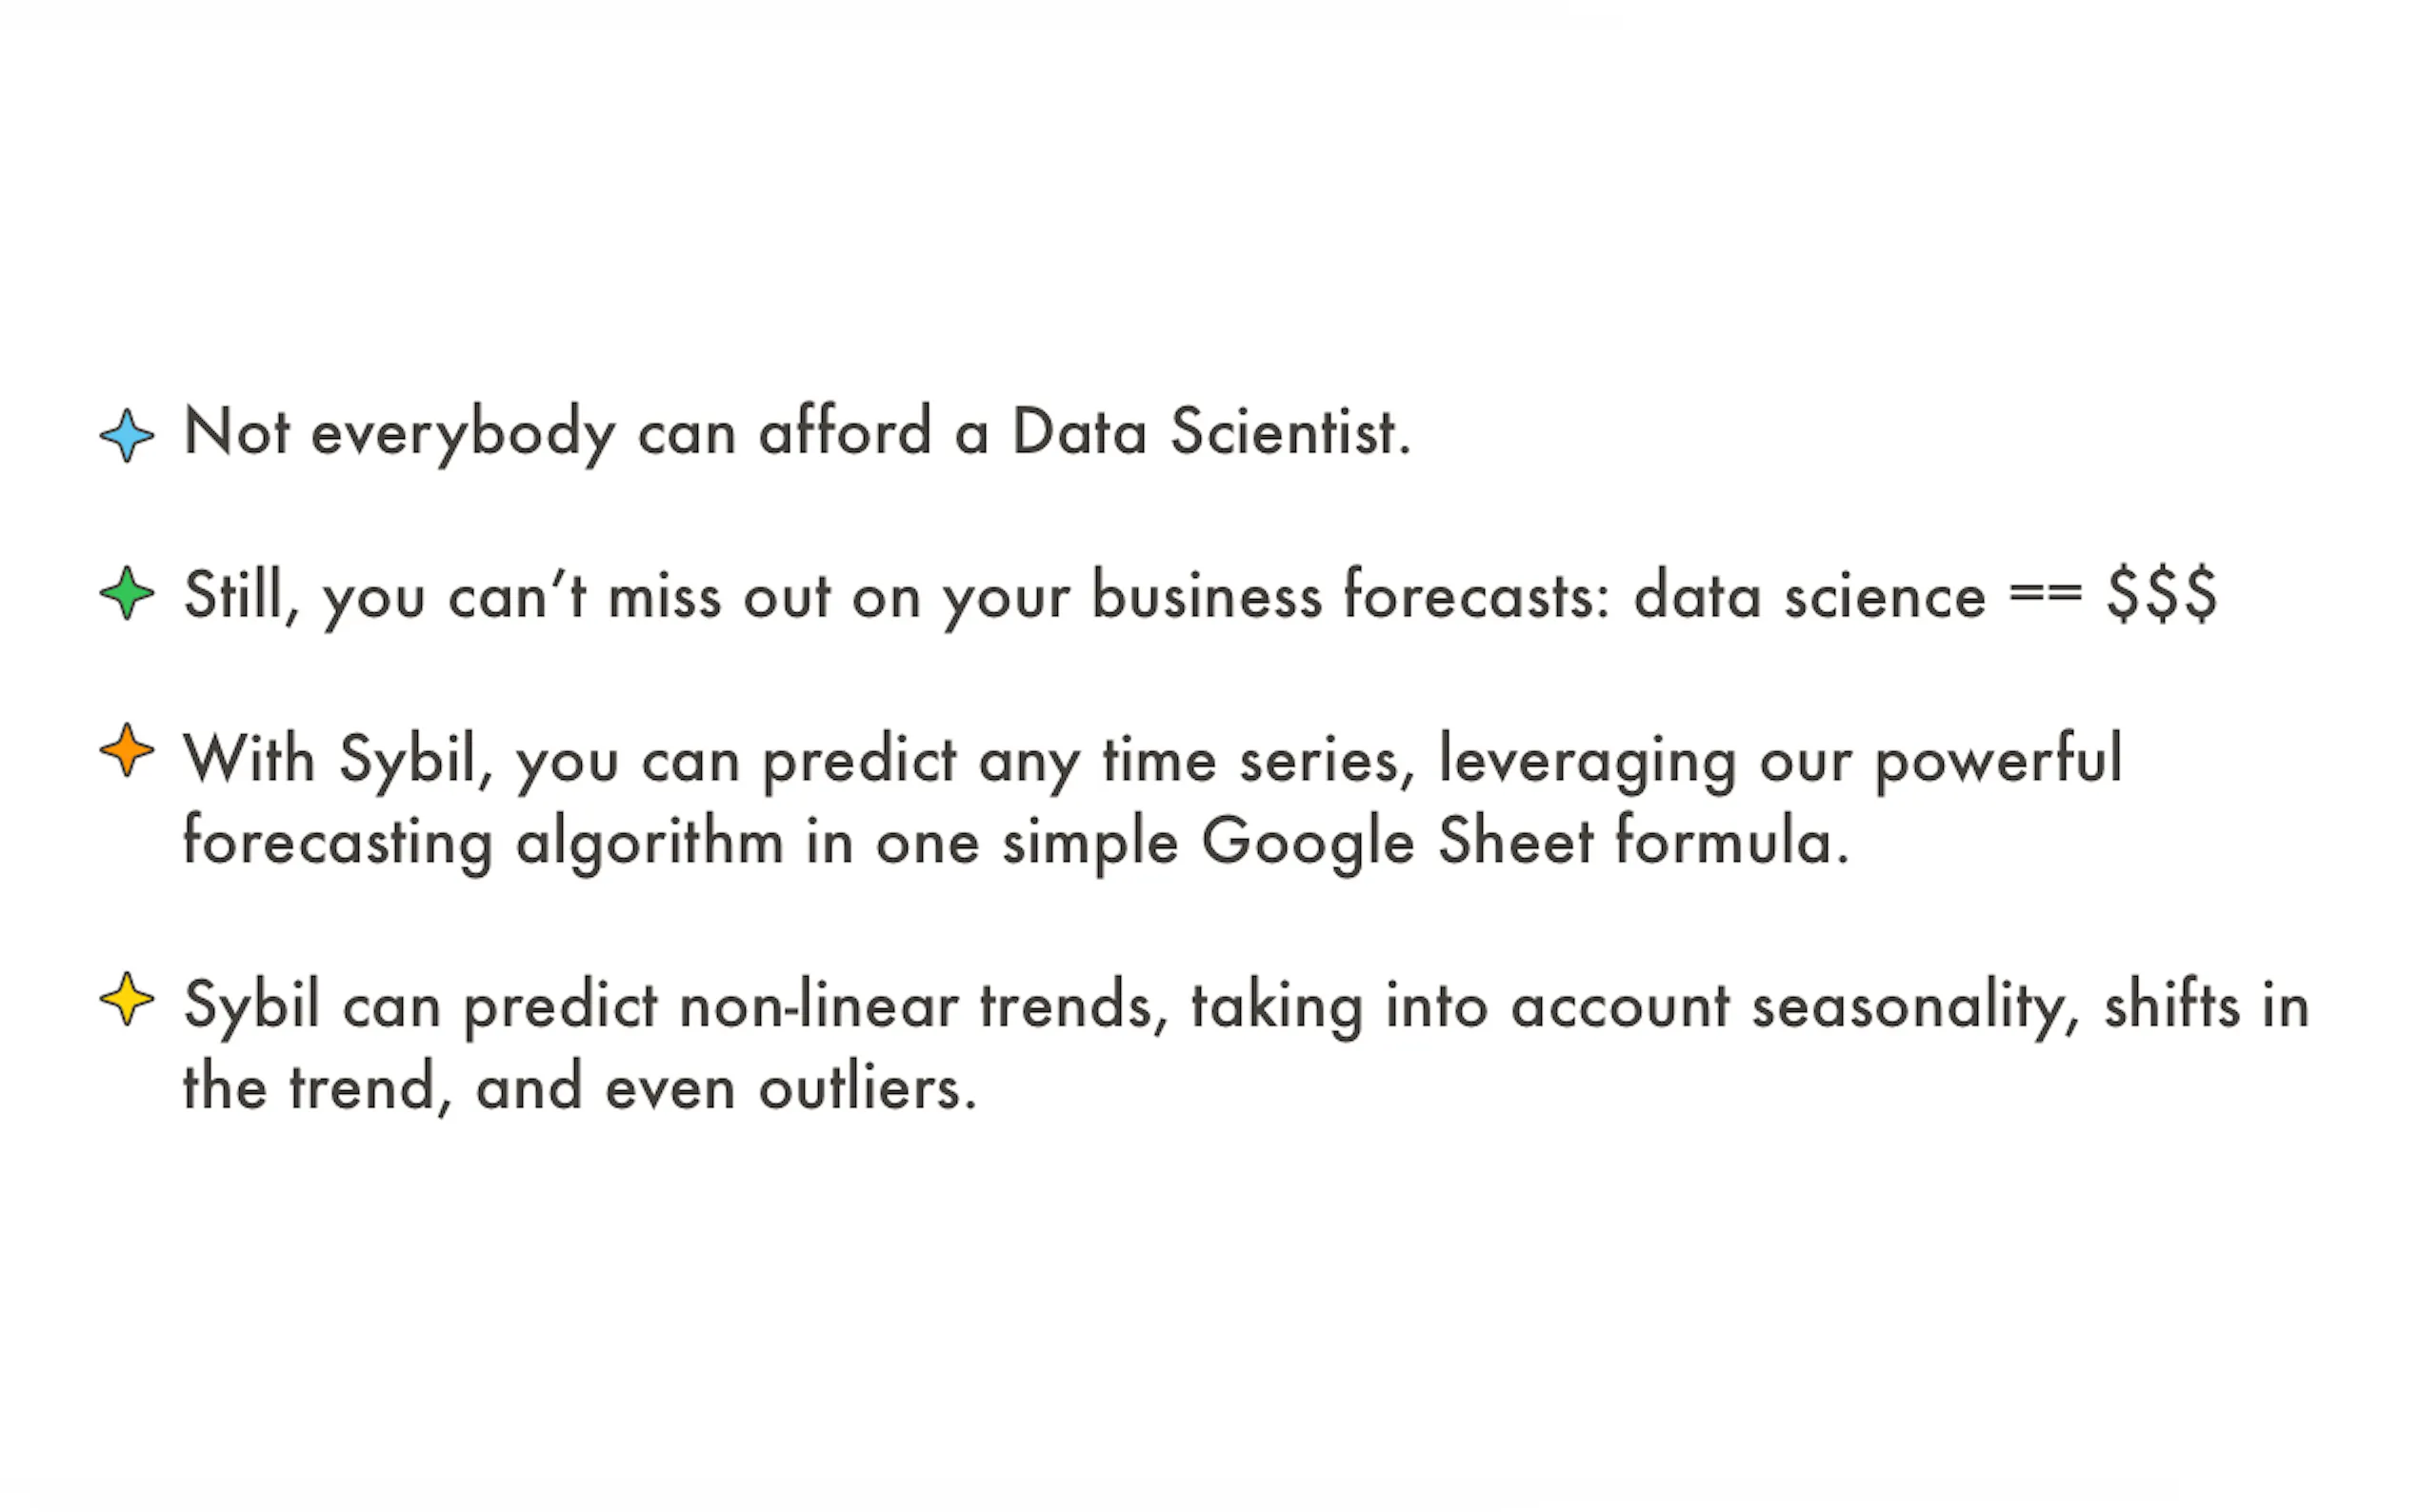Viewport: 2419px width, 1512px height.
Task: Click the "==" double equals symbol
Action: tap(2045, 593)
